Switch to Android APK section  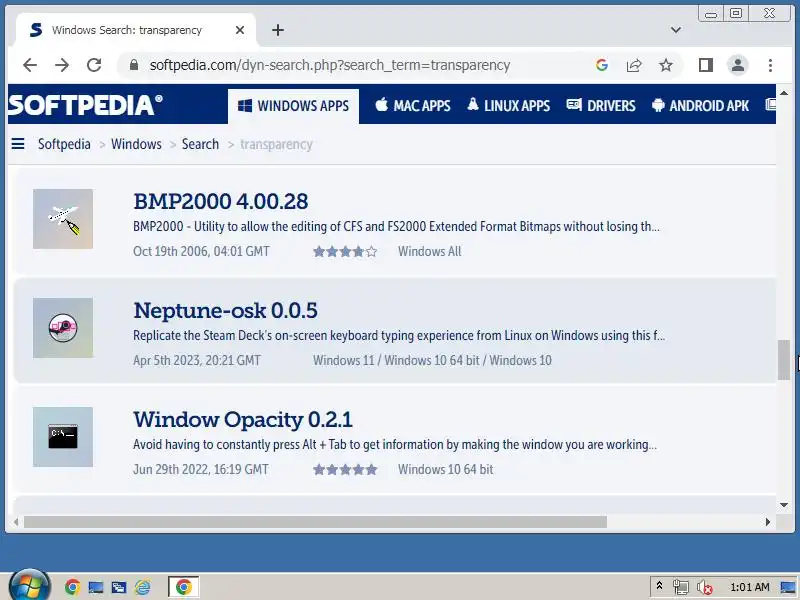coord(701,106)
